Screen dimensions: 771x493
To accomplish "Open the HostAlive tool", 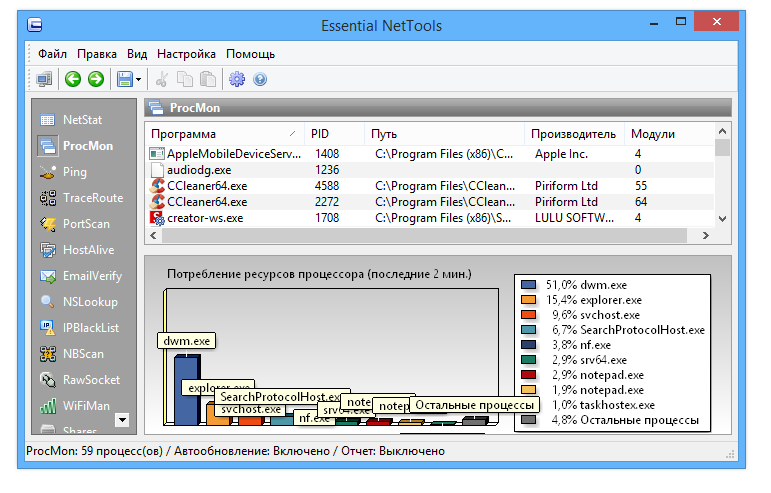I will click(77, 250).
